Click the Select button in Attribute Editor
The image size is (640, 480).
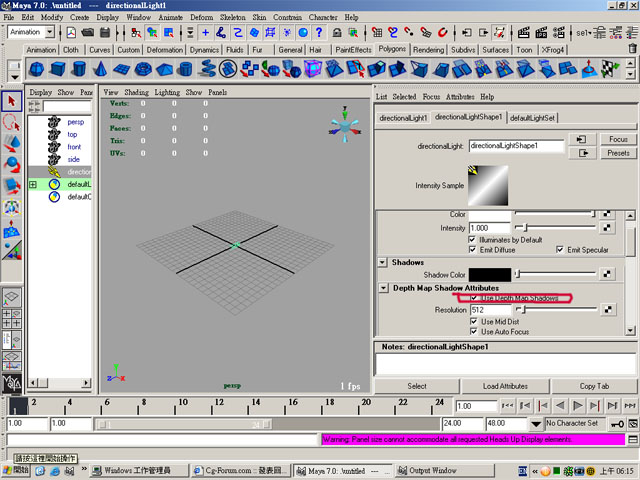pos(417,386)
